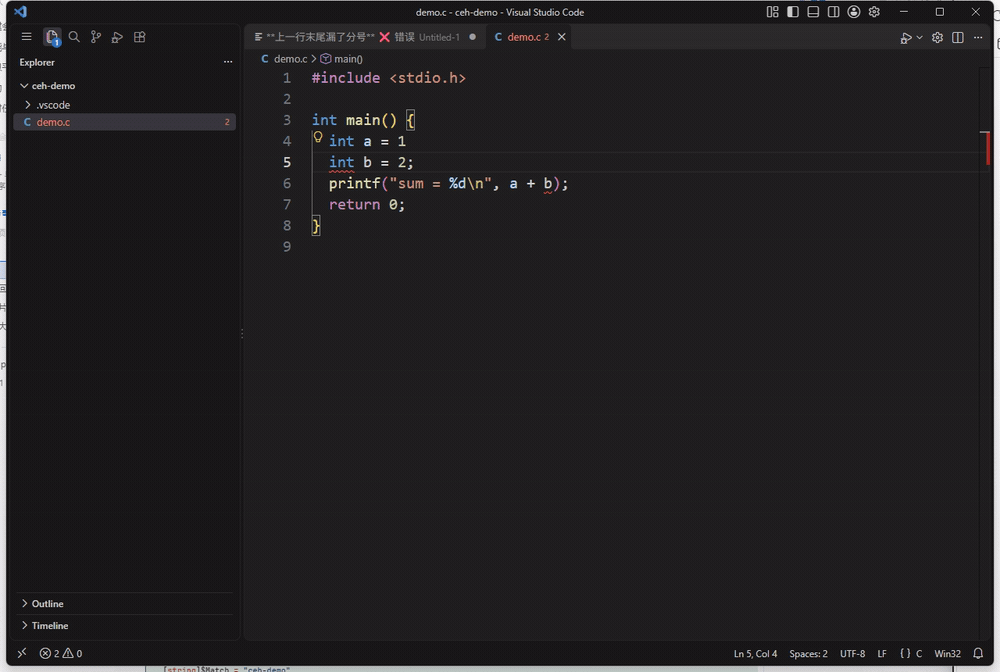Open the run button dropdown arrow
The width and height of the screenshot is (1000, 672).
tap(920, 38)
